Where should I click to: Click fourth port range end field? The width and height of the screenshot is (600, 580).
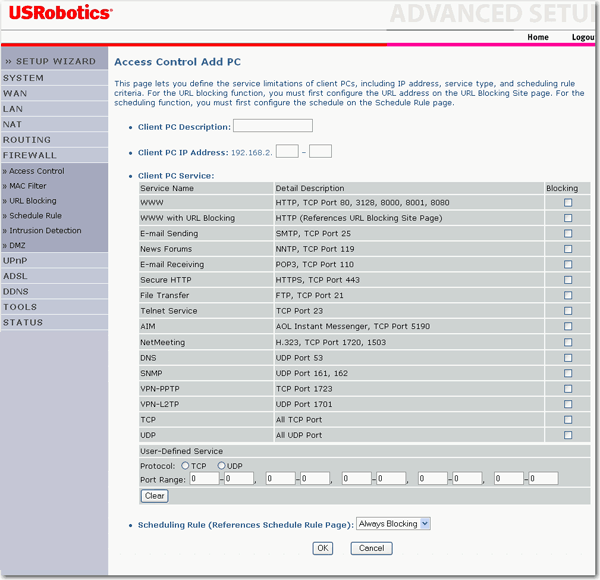tap(467, 479)
